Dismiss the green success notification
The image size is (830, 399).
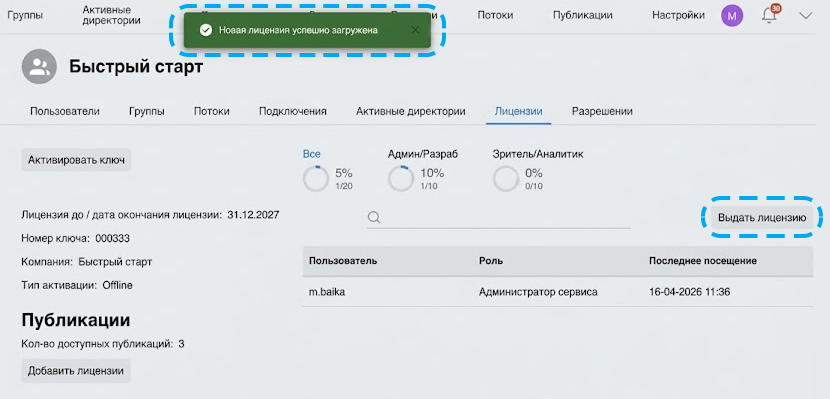(415, 30)
